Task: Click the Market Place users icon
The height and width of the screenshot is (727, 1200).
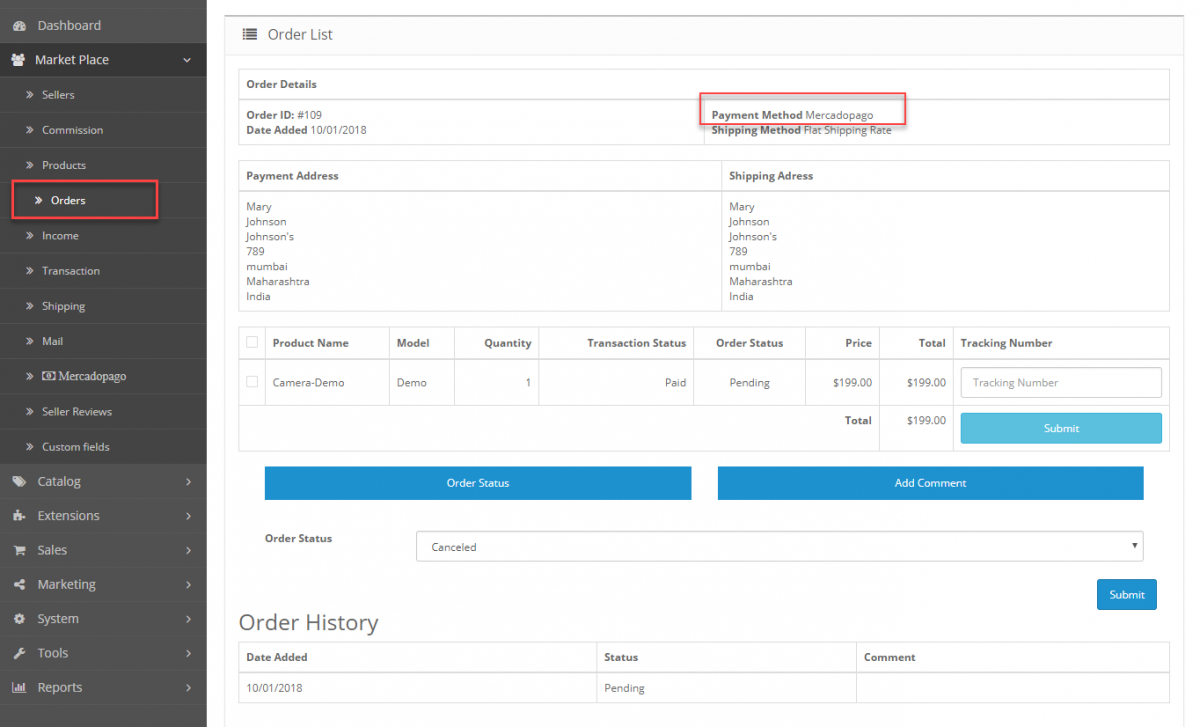Action: pos(18,60)
